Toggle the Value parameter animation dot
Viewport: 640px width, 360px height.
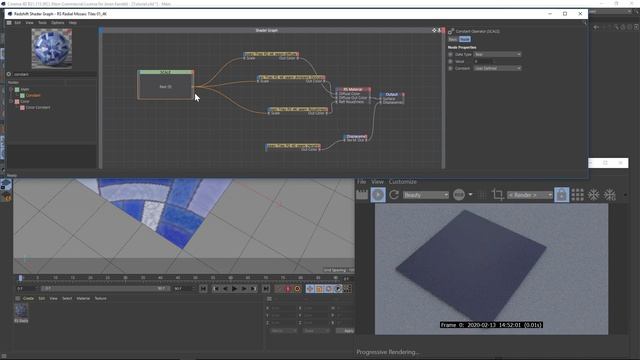[x=451, y=61]
